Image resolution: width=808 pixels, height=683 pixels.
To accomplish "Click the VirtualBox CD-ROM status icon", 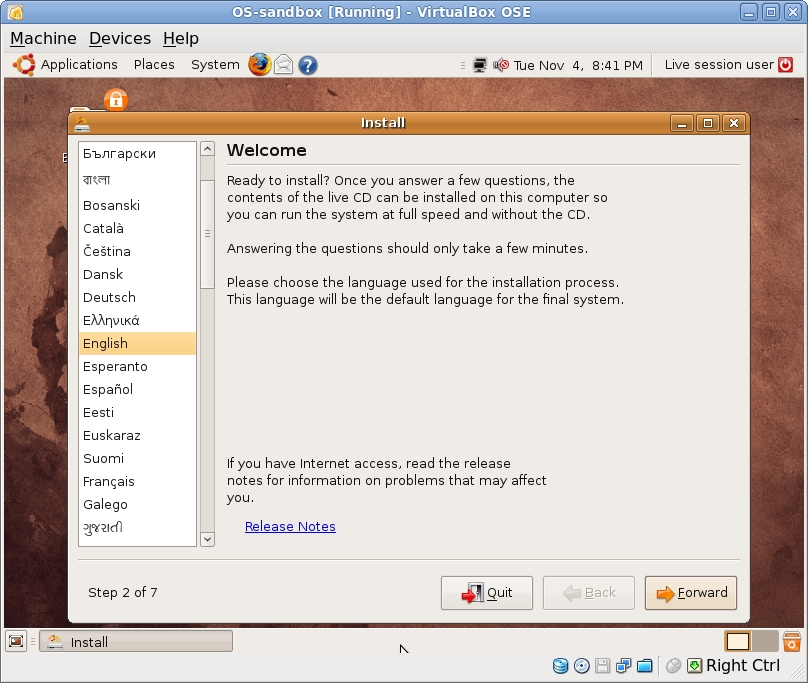I will click(x=582, y=666).
